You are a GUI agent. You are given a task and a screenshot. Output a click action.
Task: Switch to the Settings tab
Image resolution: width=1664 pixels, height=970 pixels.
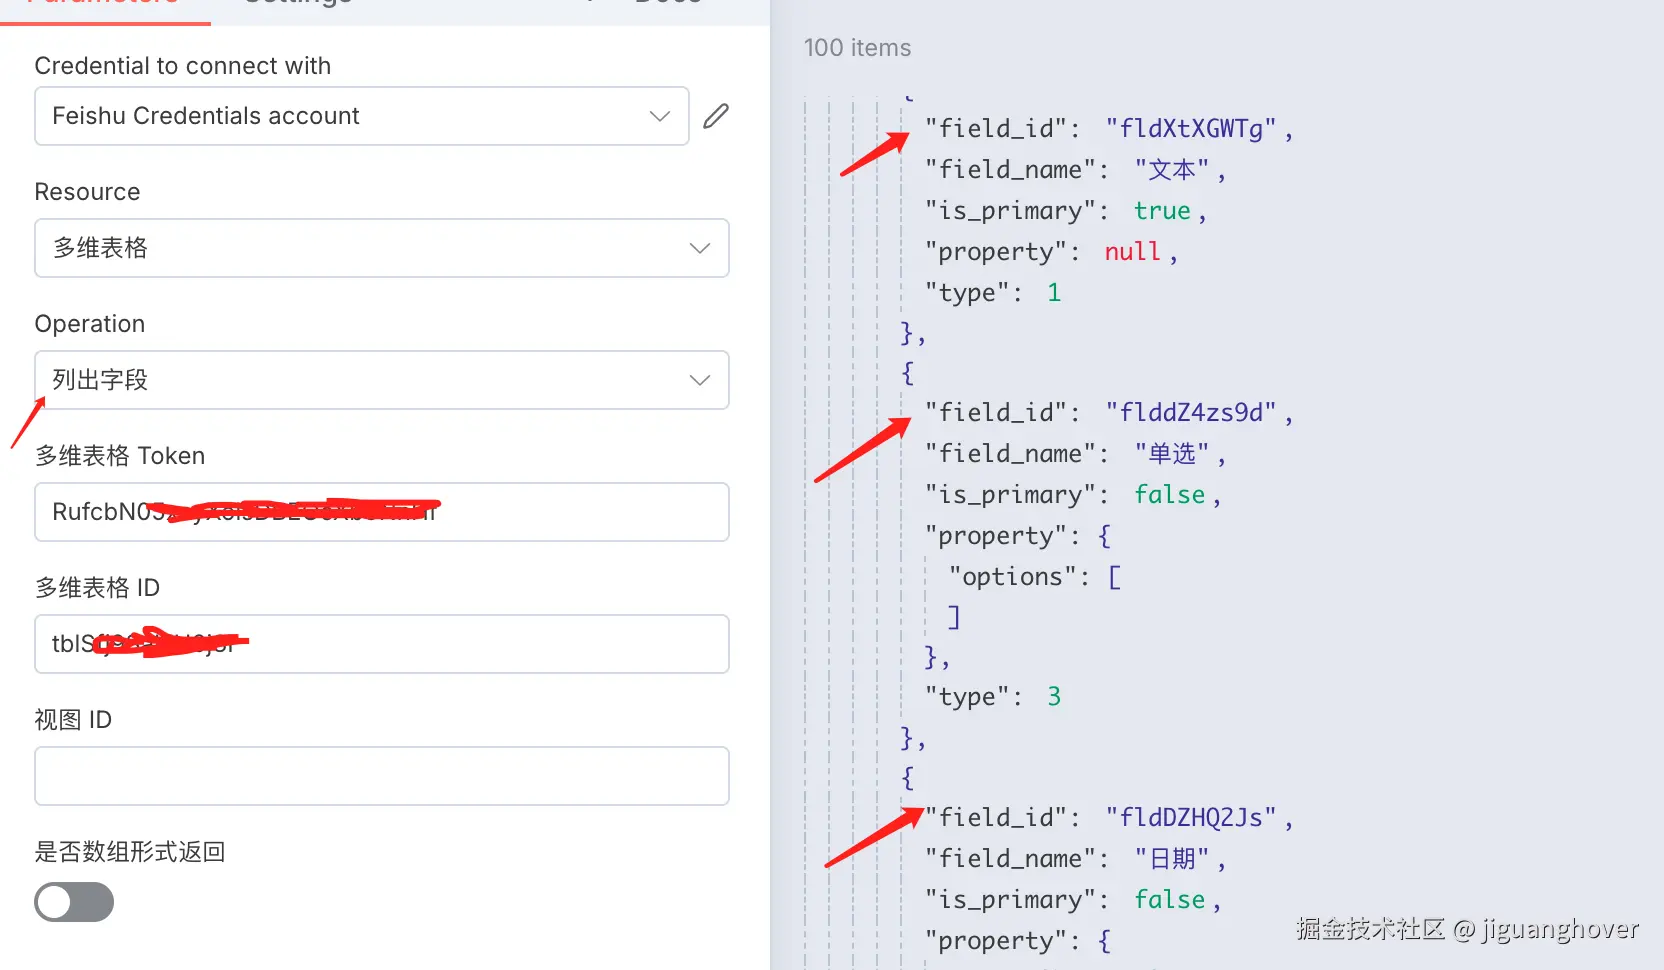298,3
